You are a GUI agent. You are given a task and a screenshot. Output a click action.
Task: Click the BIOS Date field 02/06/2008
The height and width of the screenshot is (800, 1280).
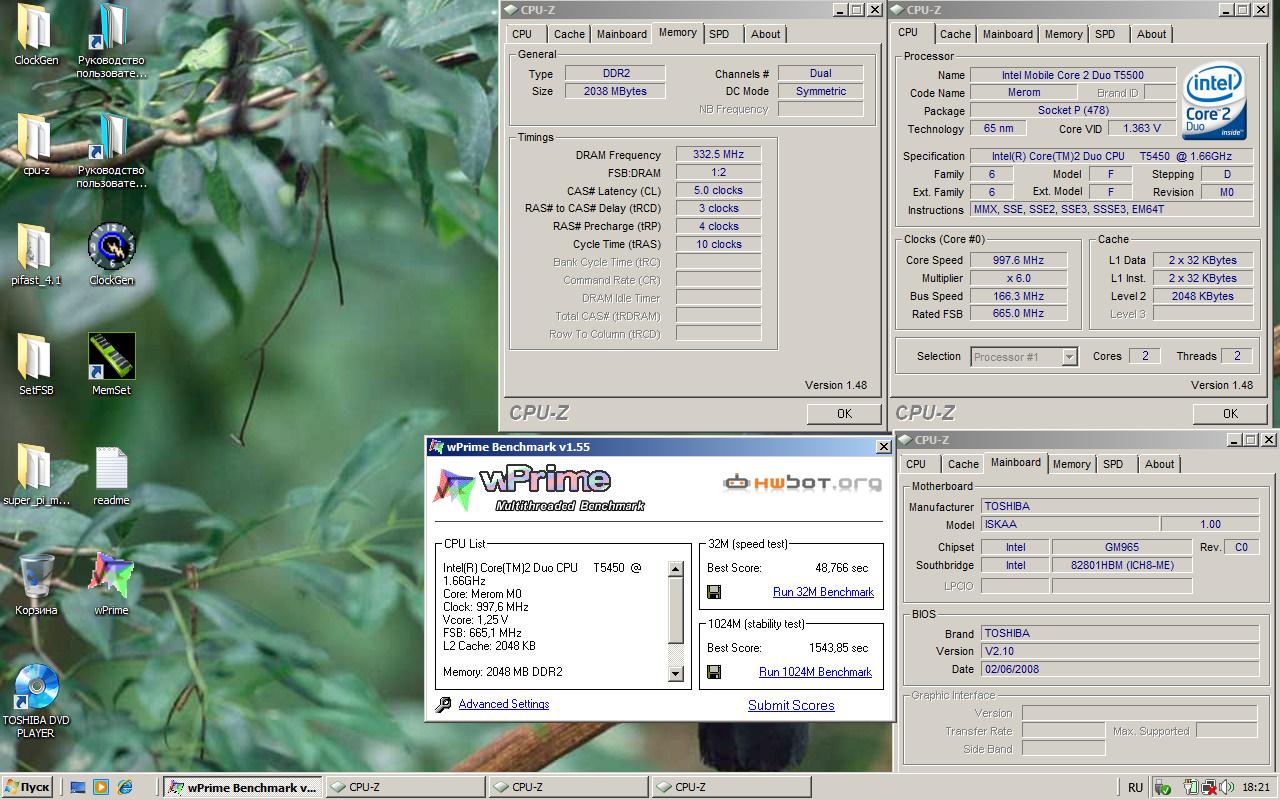coord(1119,669)
